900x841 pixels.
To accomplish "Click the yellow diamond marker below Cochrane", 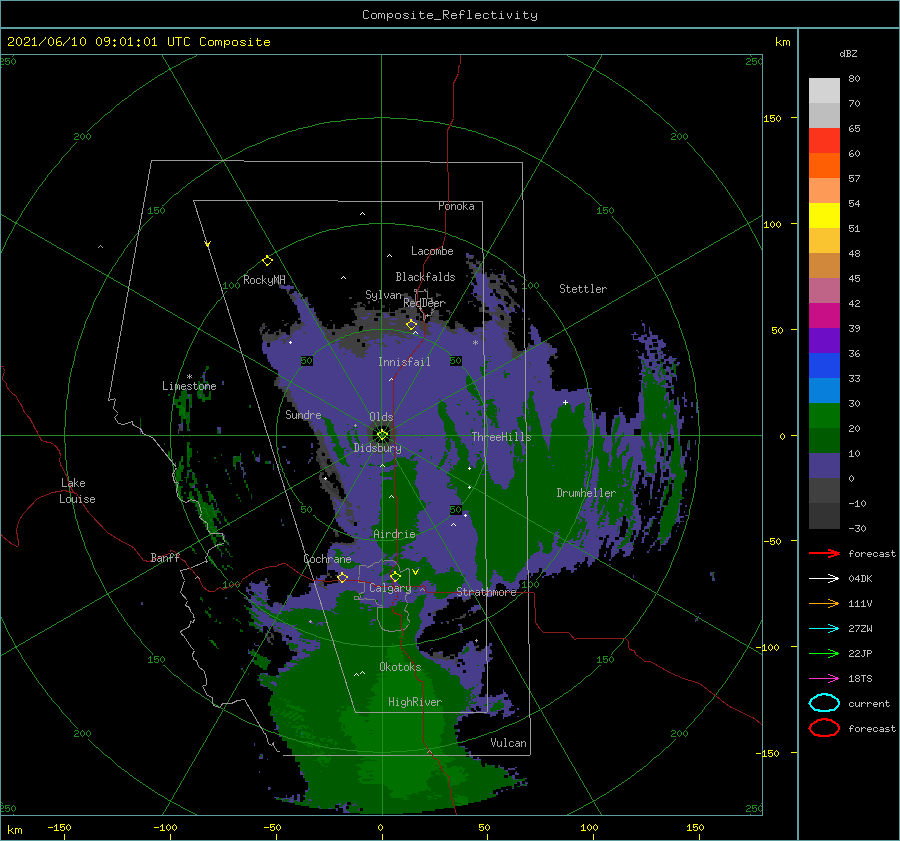I will pos(342,577).
